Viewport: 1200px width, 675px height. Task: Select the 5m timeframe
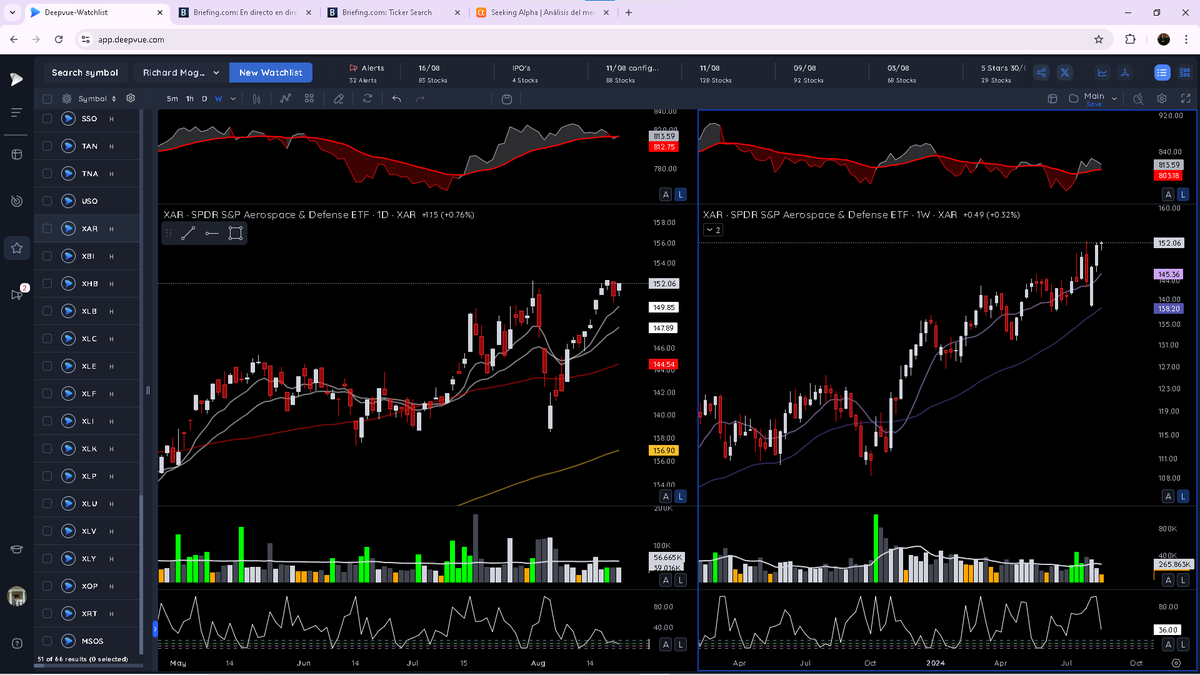point(172,99)
